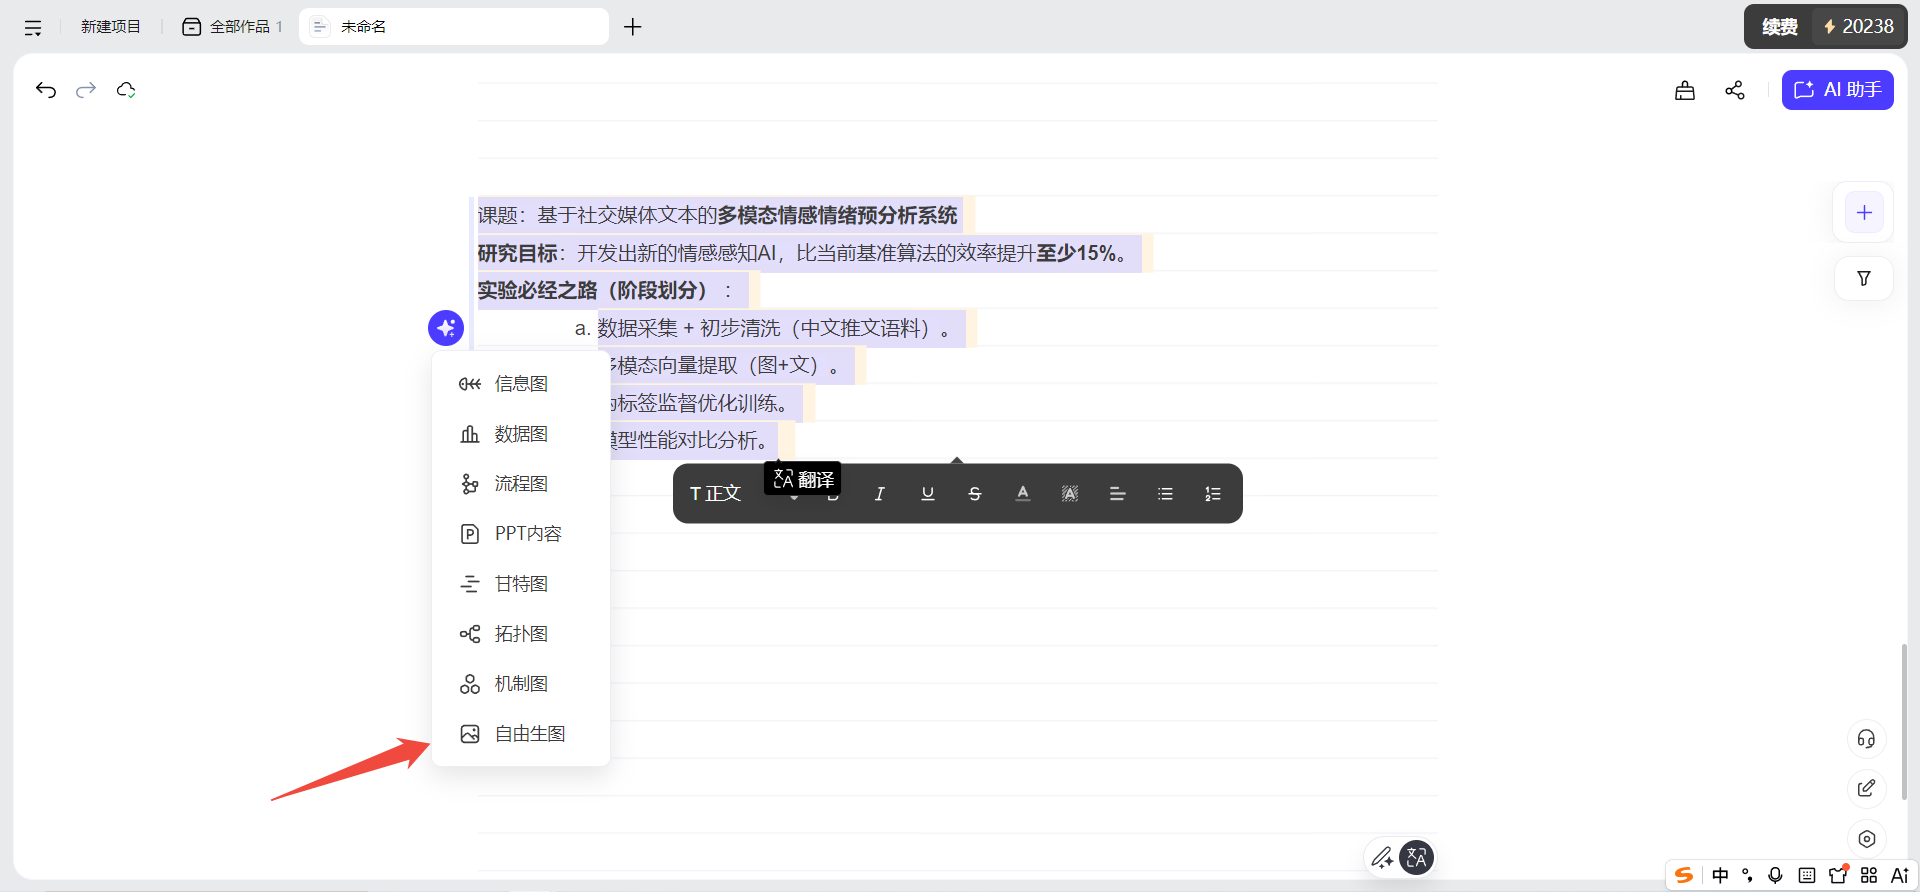Choose 流程图 from the generate menu
The height and width of the screenshot is (892, 1920).
point(521,484)
